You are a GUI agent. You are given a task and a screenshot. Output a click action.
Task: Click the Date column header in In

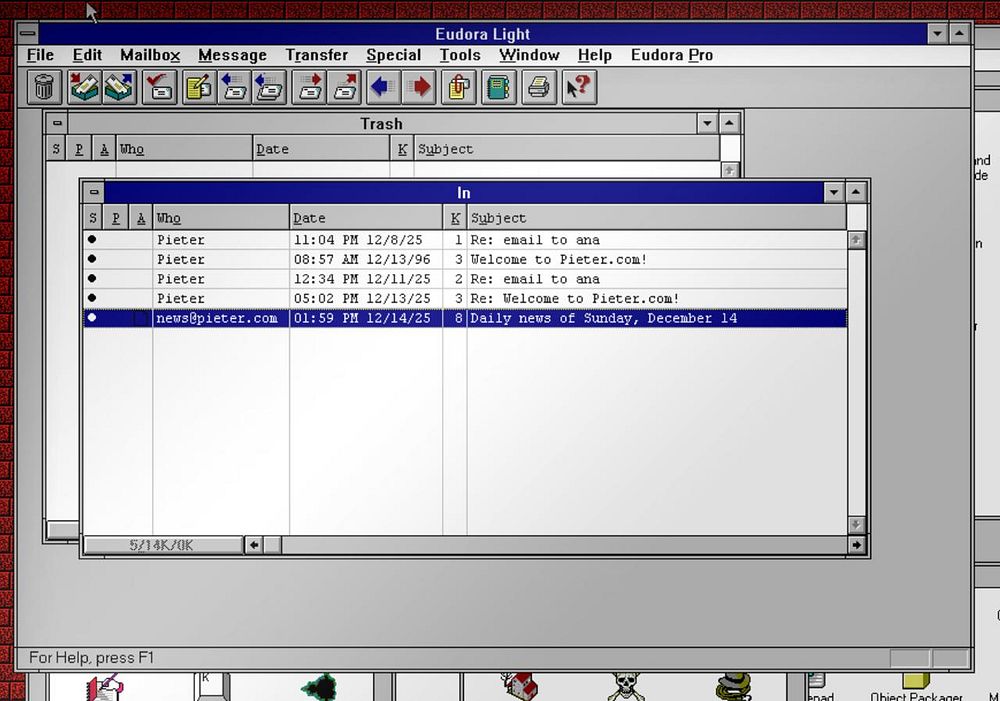click(365, 218)
